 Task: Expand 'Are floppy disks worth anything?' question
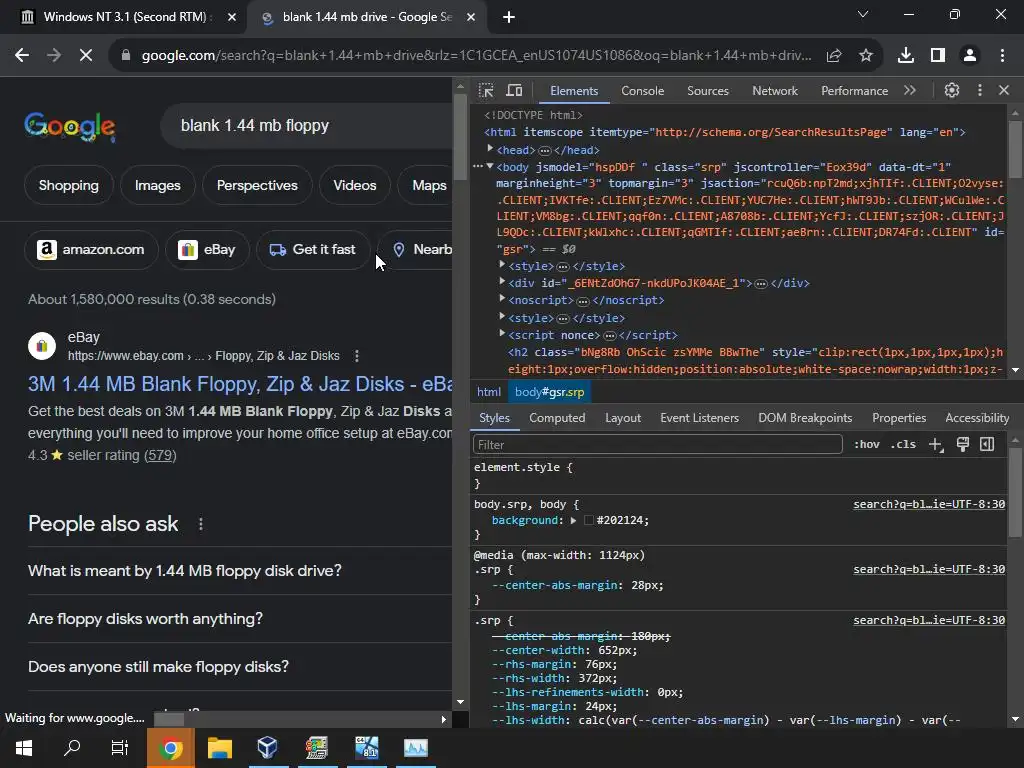[x=240, y=618]
